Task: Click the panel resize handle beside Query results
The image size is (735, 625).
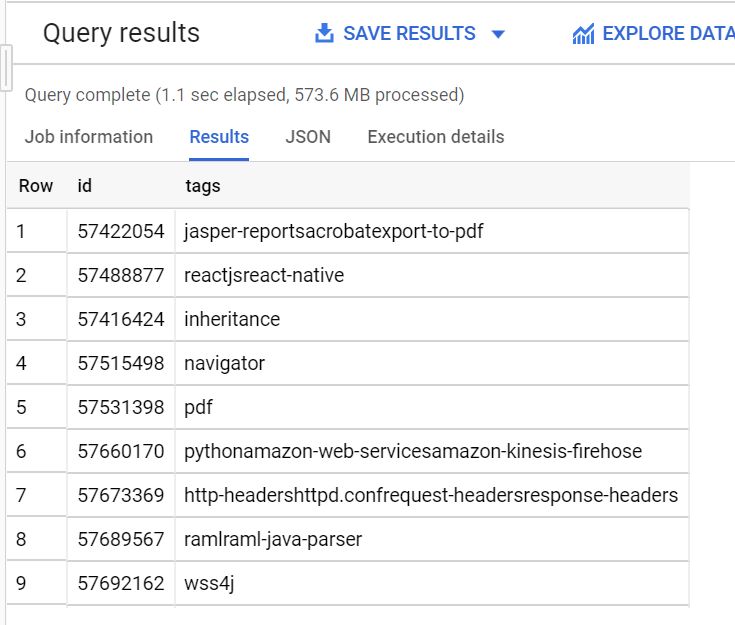Action: [x=6, y=68]
